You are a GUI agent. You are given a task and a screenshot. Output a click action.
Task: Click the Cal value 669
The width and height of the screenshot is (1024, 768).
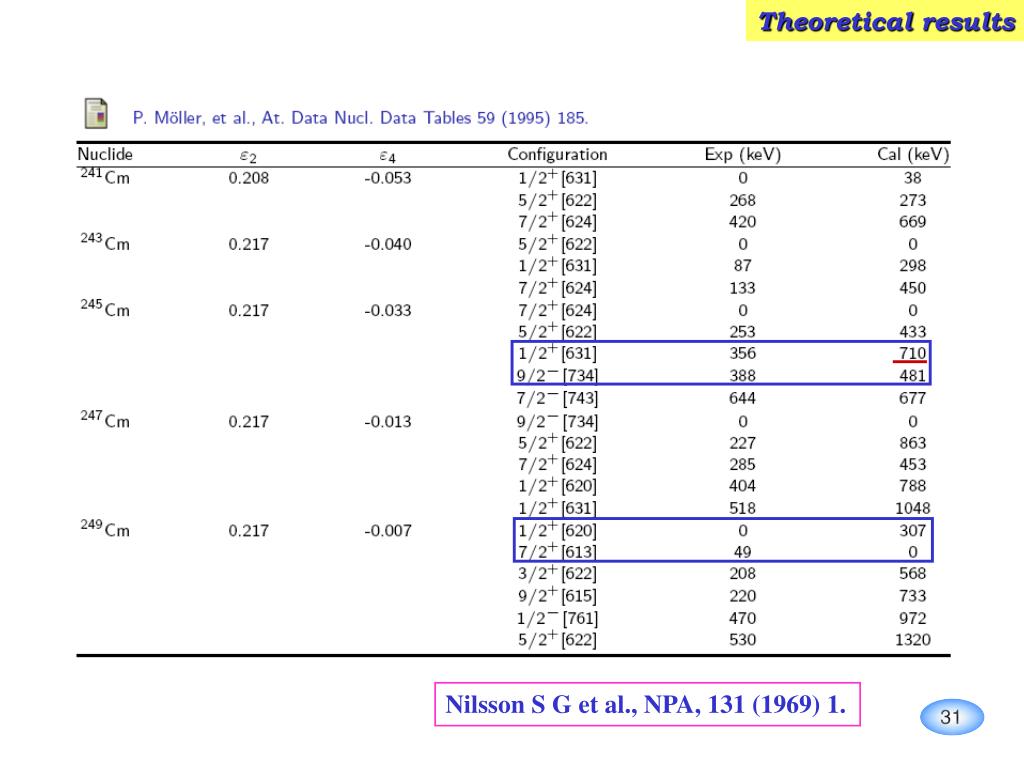click(912, 222)
